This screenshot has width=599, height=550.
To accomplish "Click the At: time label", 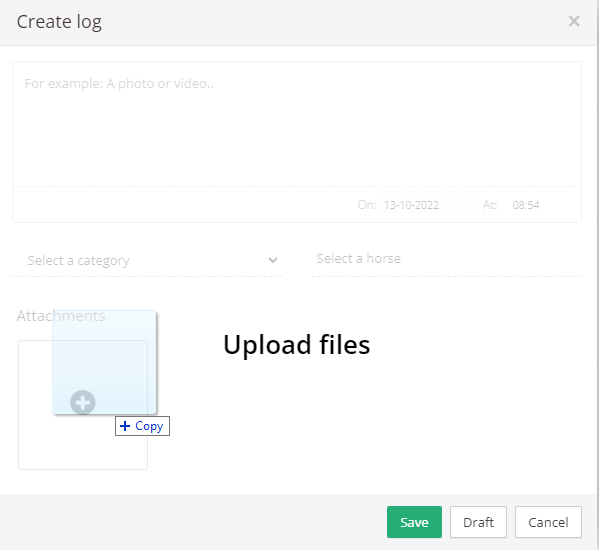I will [x=490, y=205].
